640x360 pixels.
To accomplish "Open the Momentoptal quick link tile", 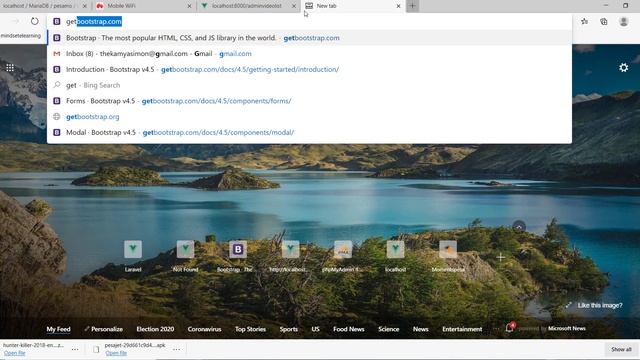I will [448, 249].
